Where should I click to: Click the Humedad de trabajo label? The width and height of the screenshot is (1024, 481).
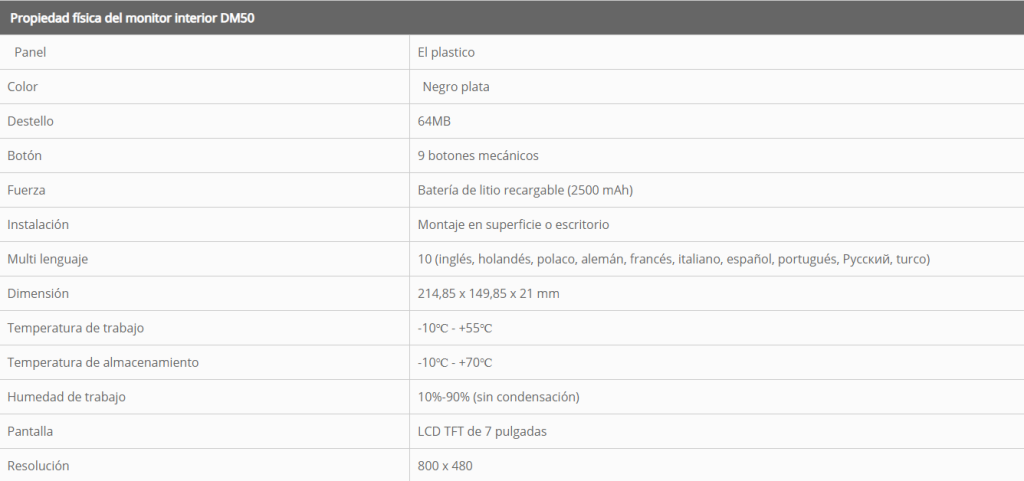[x=66, y=397]
